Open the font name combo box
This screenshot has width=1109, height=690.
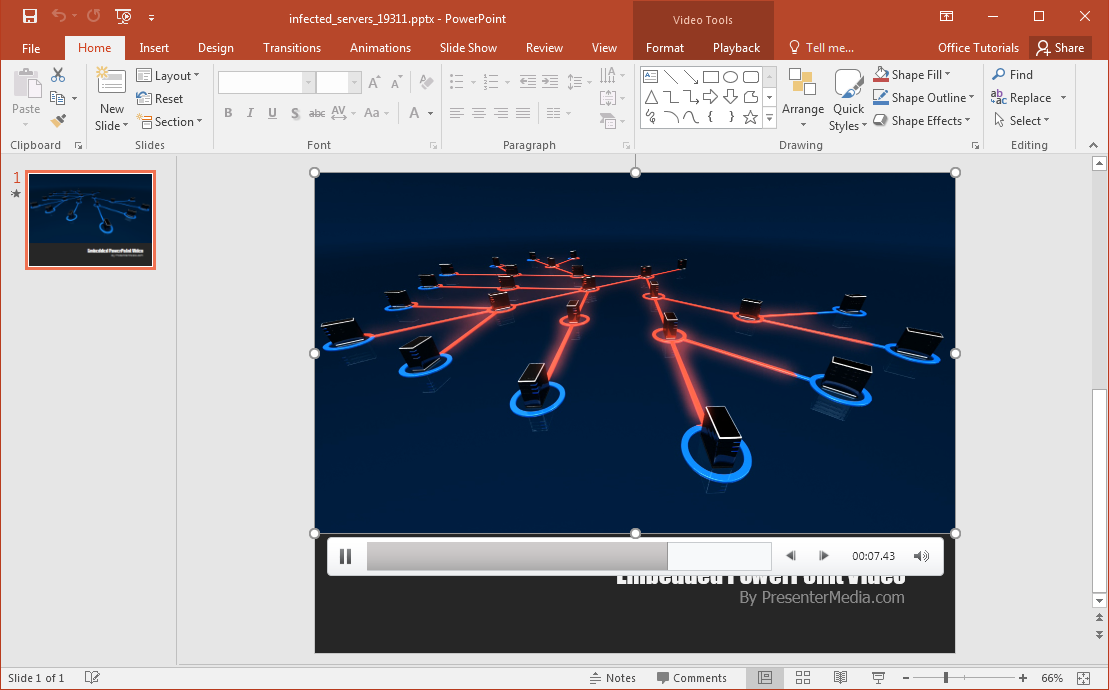point(266,83)
